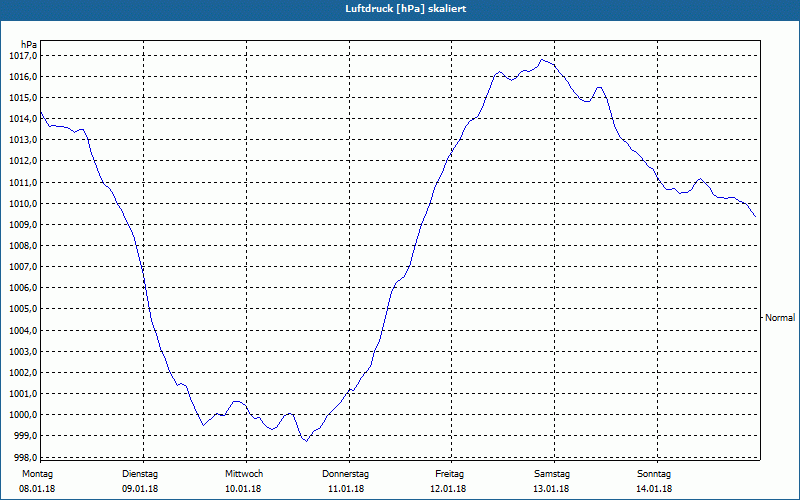
Task: Click the 'Montag' day label
Action: (x=37, y=474)
